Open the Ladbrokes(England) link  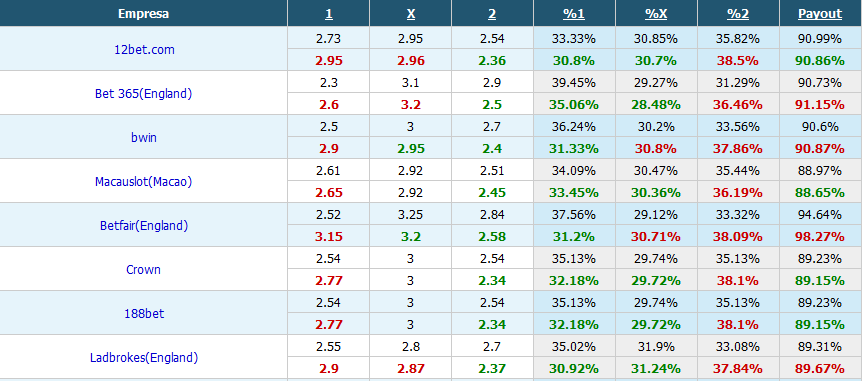144,357
